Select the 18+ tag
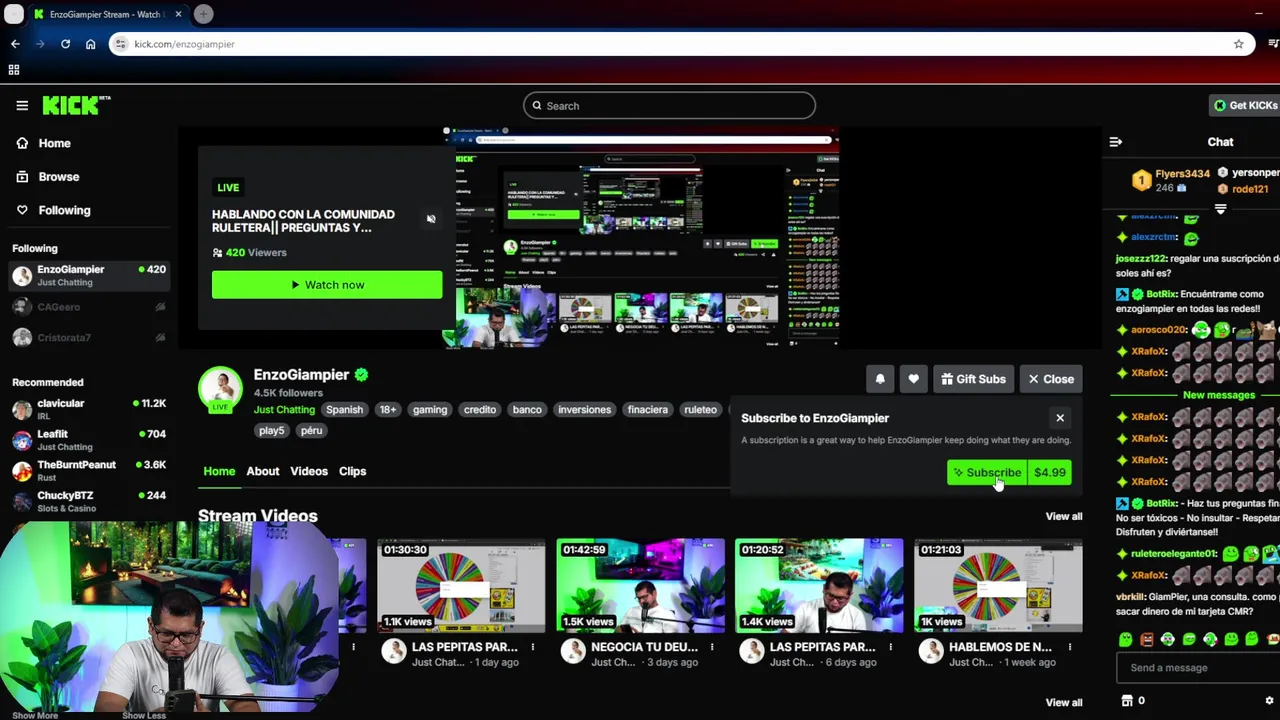This screenshot has width=1280, height=720. coord(388,410)
